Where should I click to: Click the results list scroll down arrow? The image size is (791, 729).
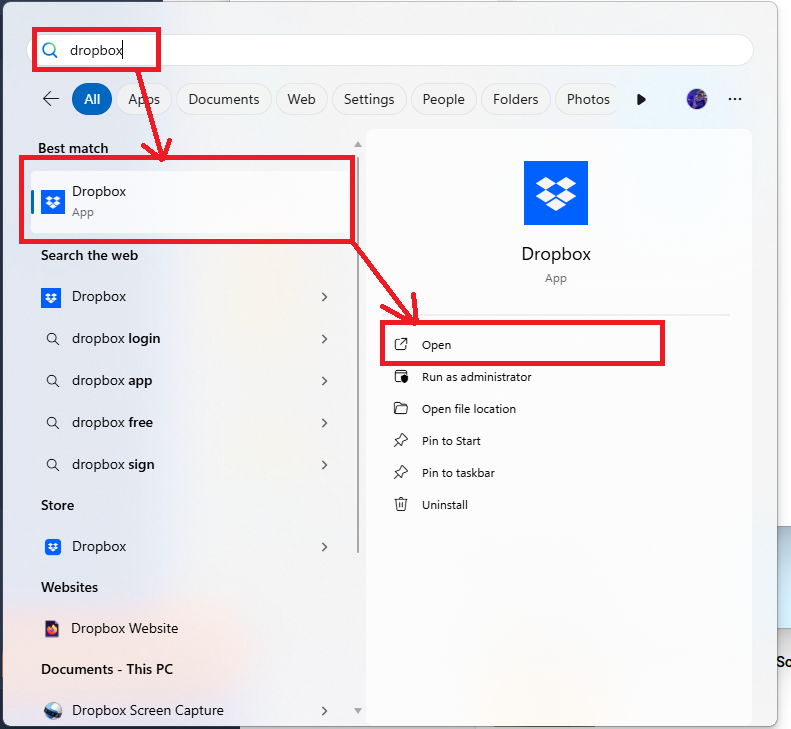358,710
